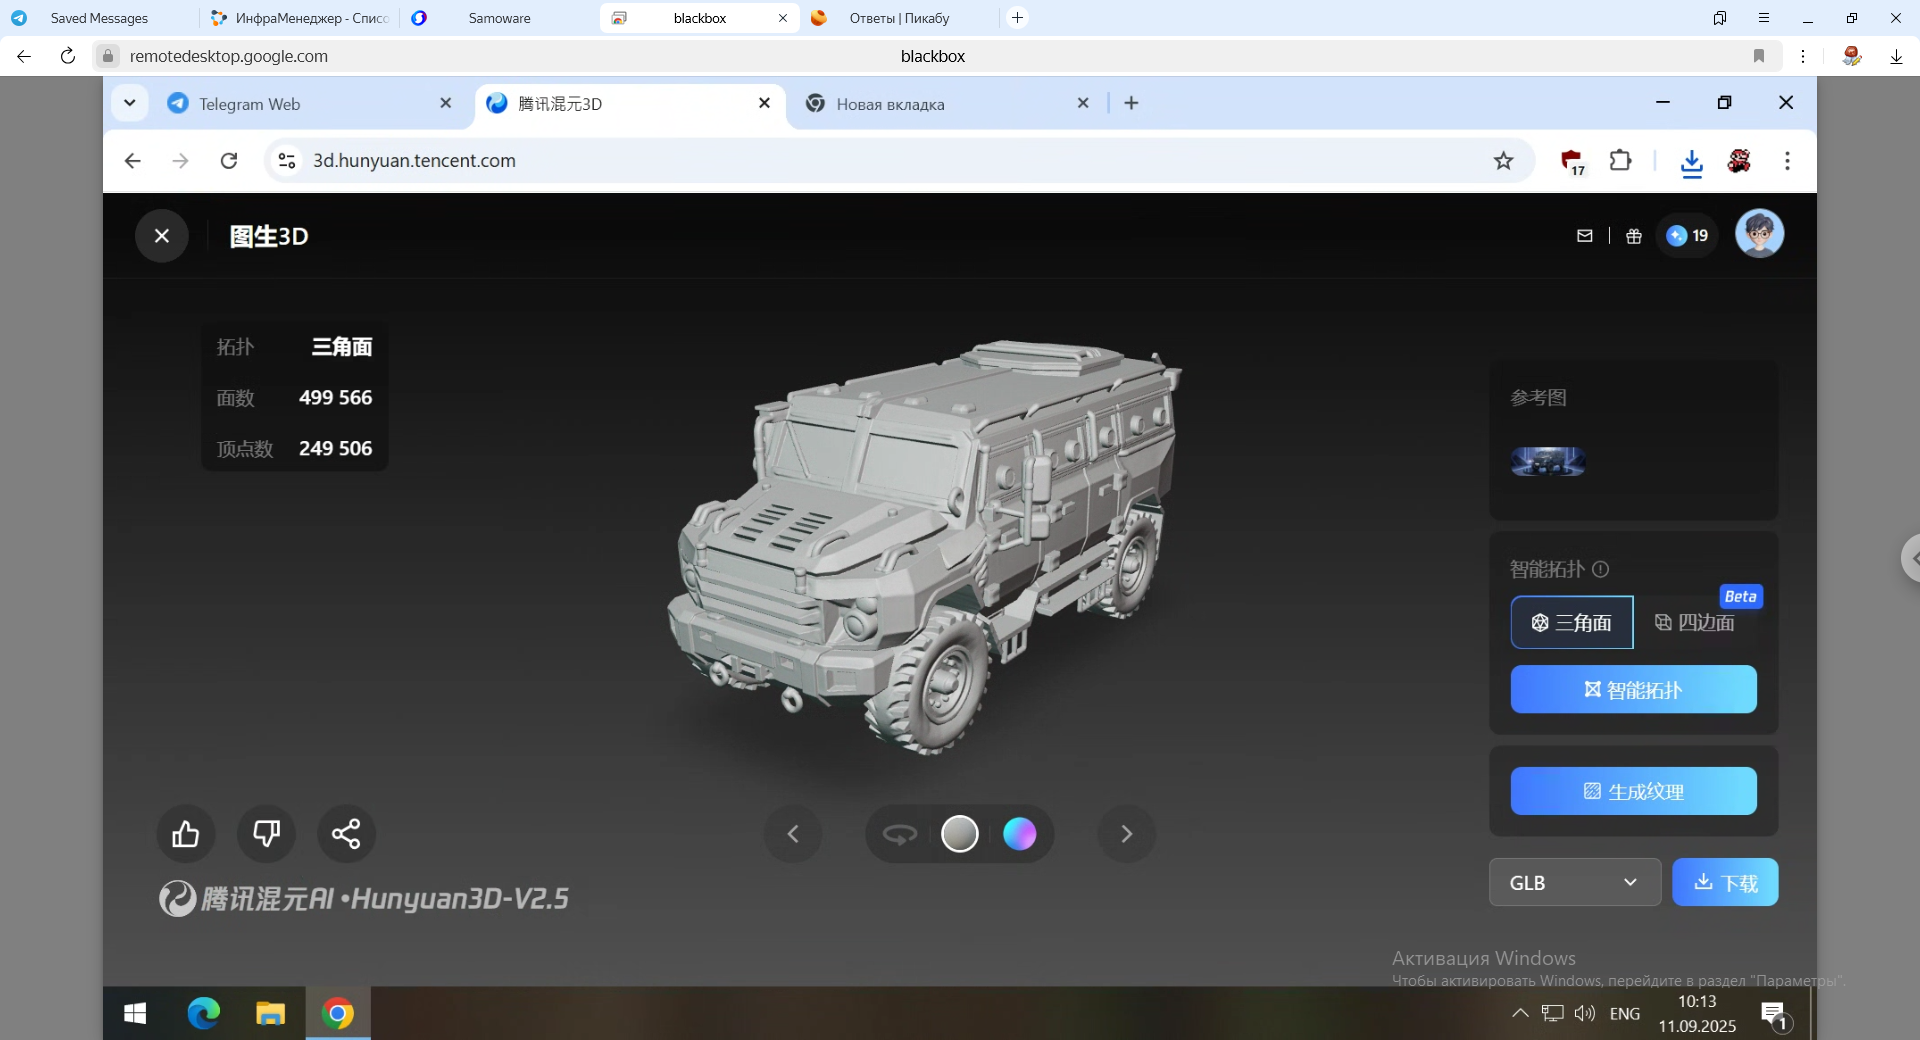Open the GLB format dropdown
Screen dimensions: 1920x1040
1575,883
